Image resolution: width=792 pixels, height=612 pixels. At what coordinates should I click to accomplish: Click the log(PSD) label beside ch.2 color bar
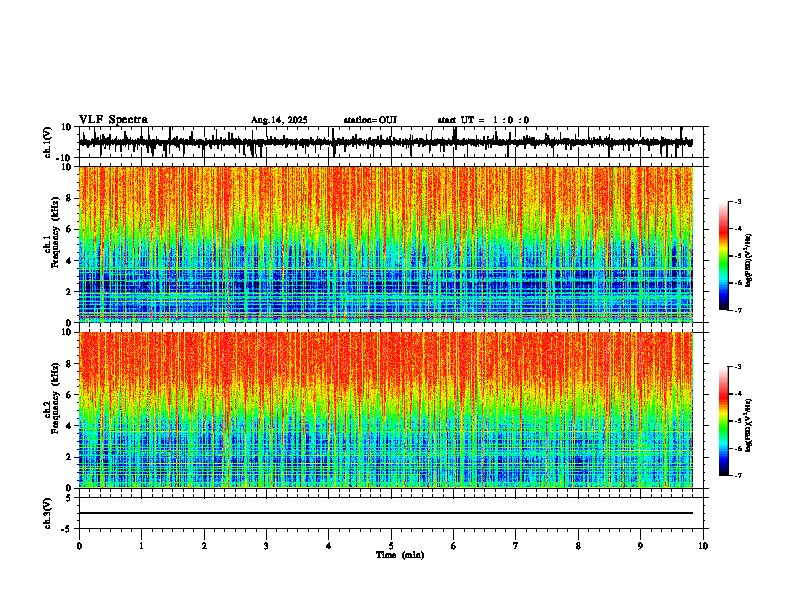click(749, 425)
